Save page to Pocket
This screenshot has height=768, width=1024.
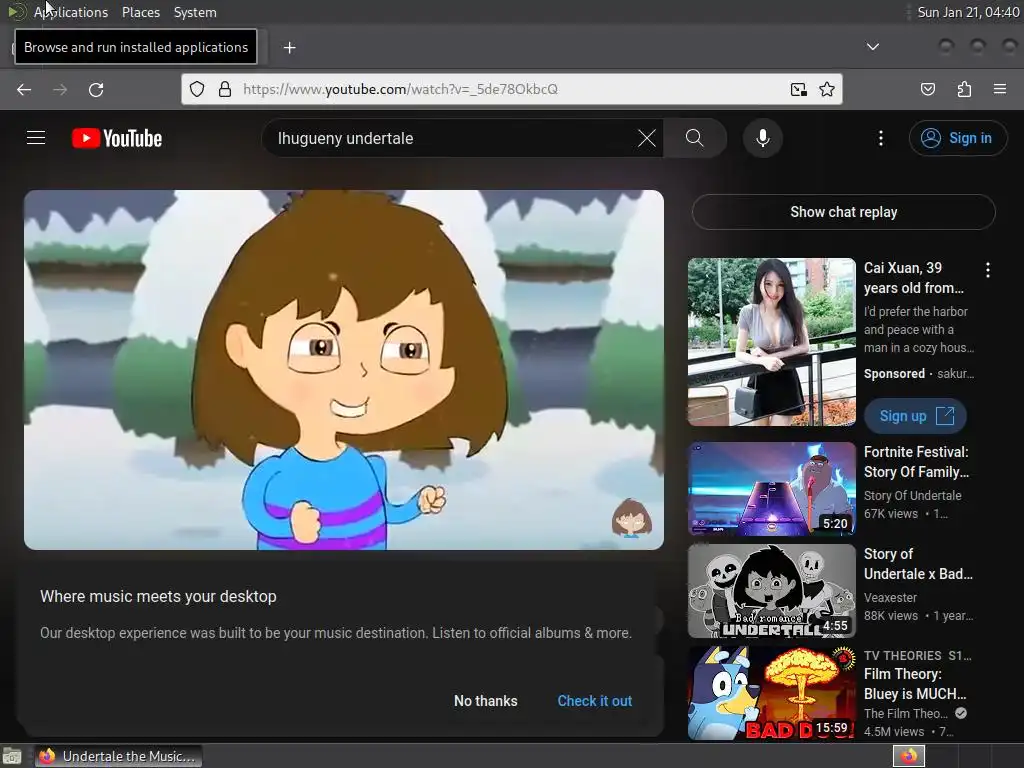pyautogui.click(x=927, y=89)
